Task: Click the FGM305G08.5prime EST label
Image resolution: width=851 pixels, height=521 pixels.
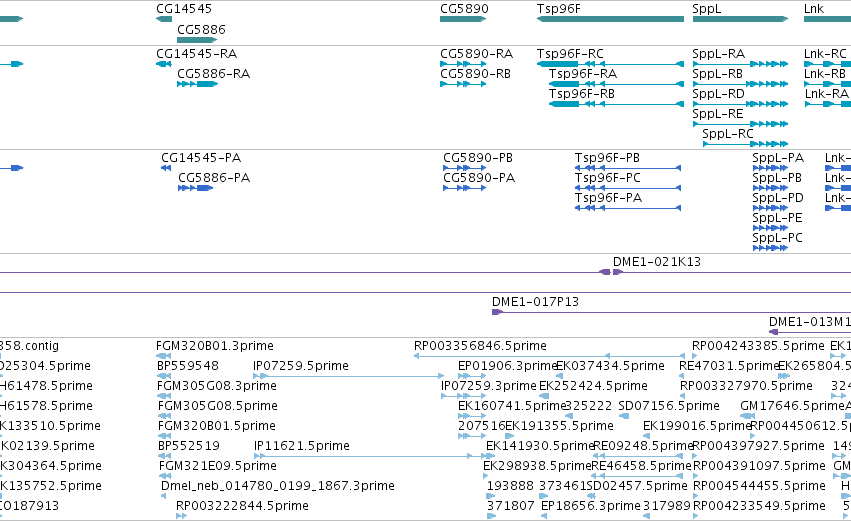Action: tap(218, 406)
